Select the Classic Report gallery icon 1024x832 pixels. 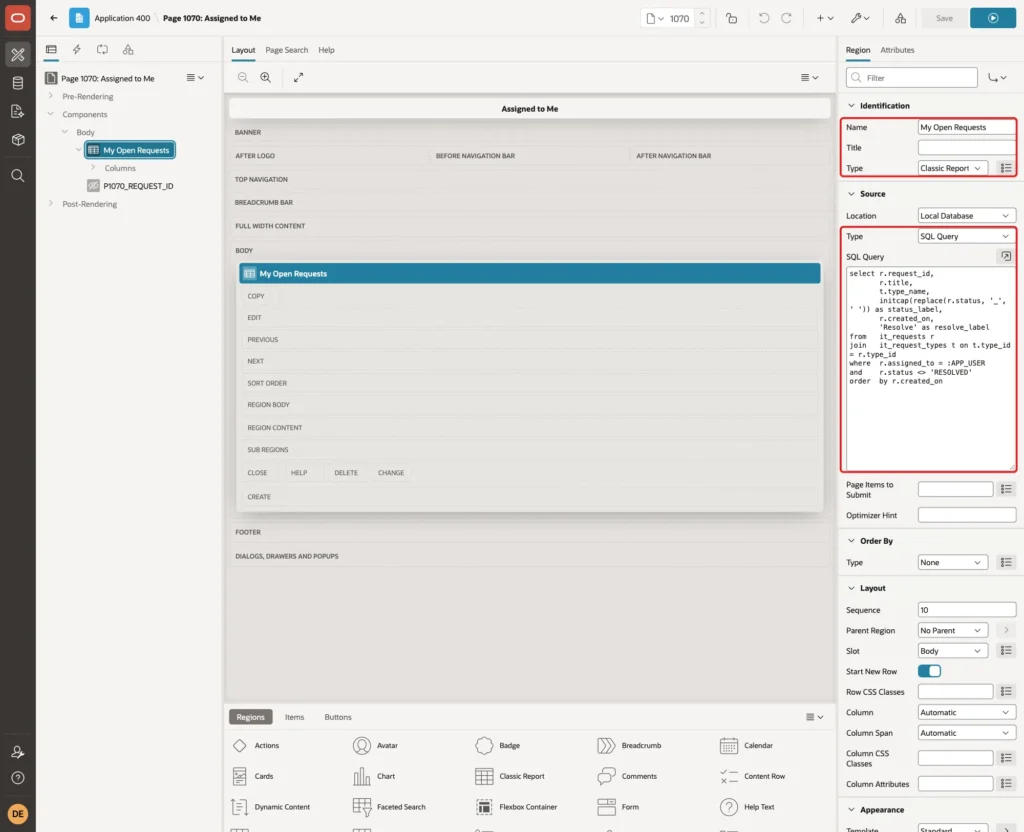pyautogui.click(x=484, y=776)
